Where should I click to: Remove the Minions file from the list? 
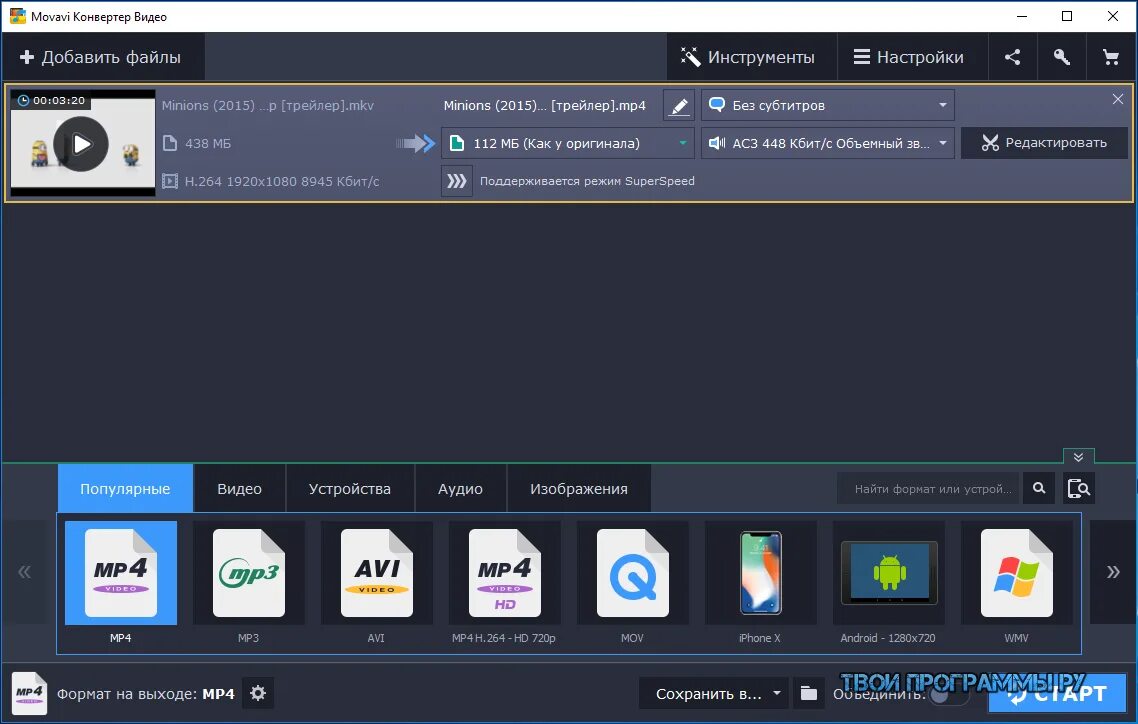point(1118,99)
